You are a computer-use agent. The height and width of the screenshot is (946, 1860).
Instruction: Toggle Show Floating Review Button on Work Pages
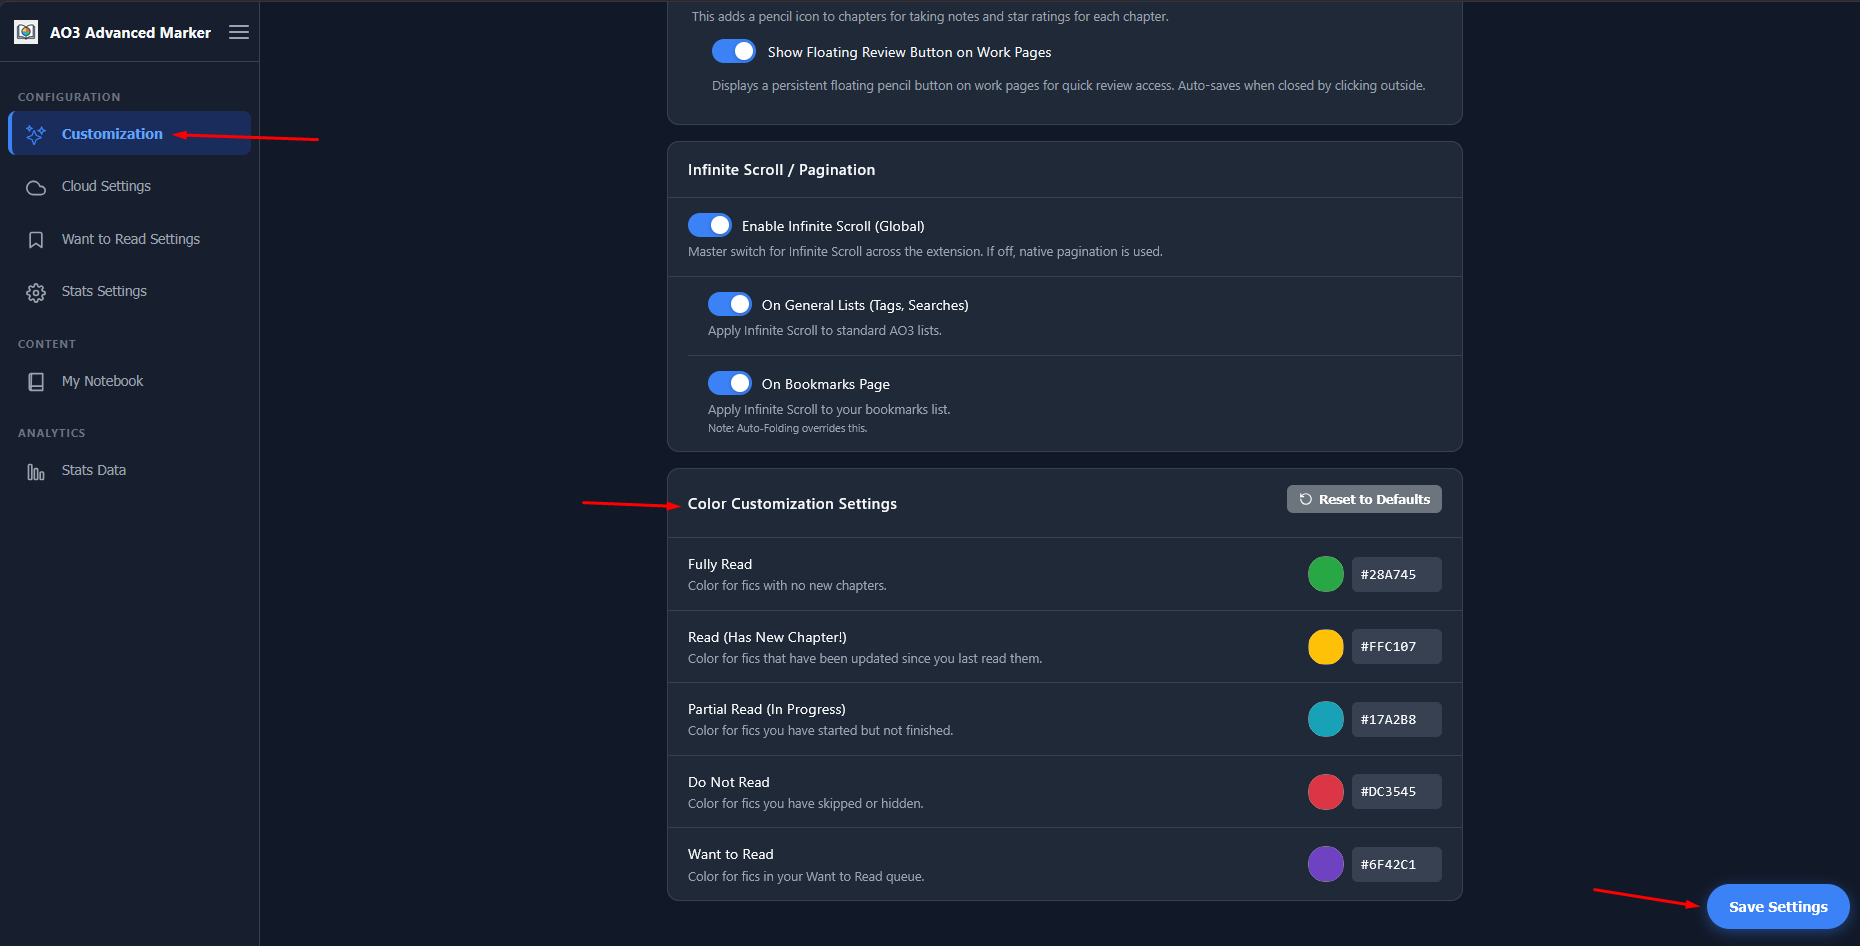pos(734,51)
